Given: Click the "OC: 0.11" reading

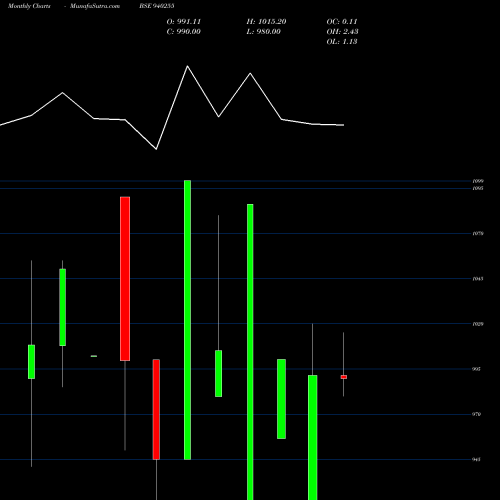Looking at the screenshot, I should click(x=342, y=22).
